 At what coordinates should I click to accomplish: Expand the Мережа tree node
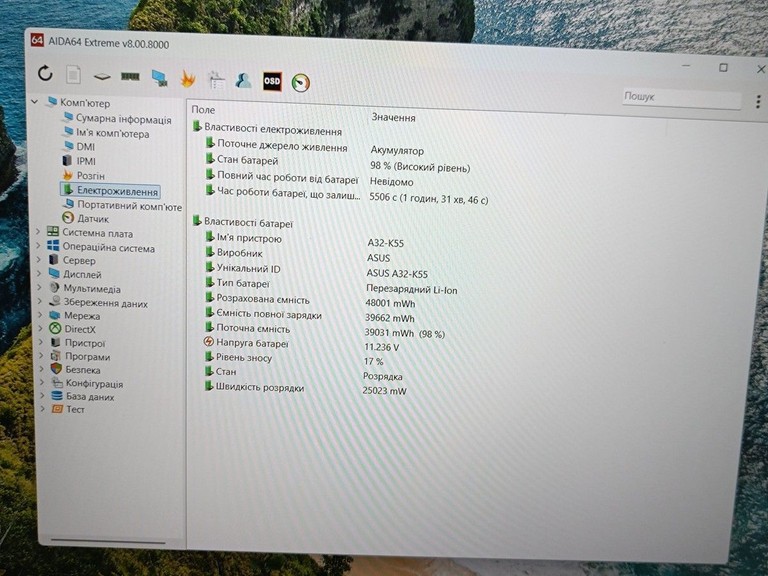point(41,315)
